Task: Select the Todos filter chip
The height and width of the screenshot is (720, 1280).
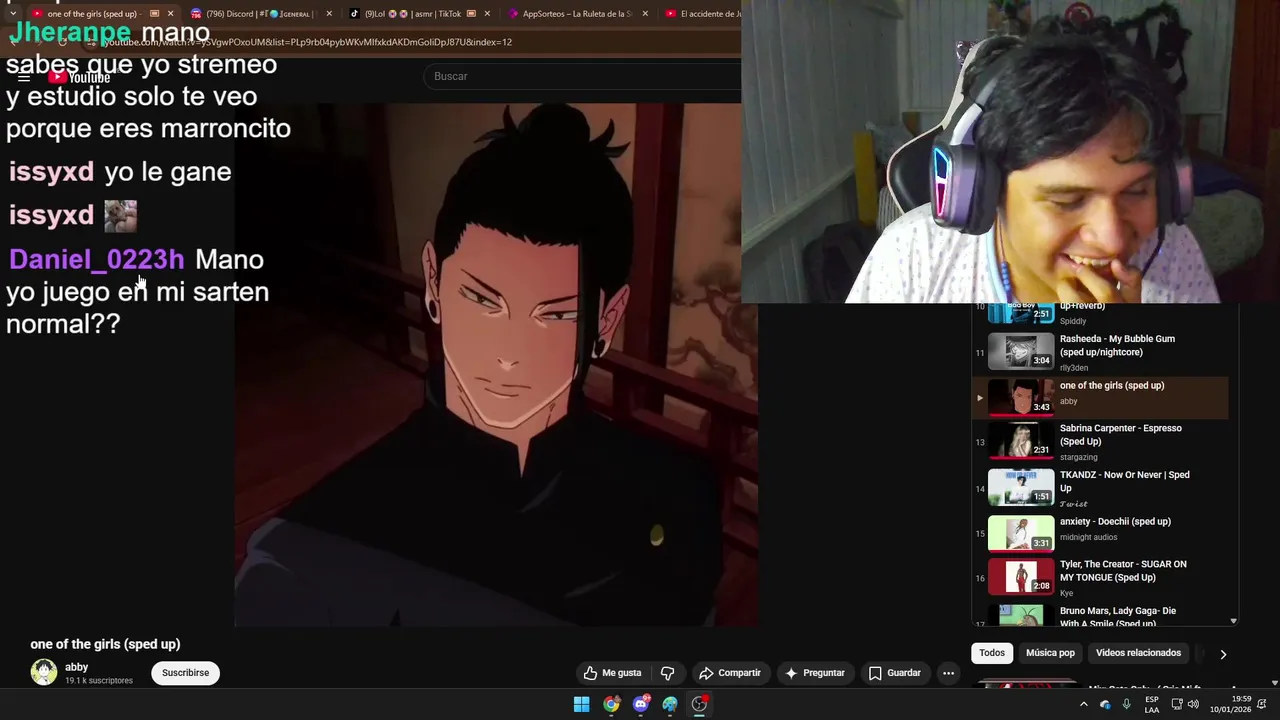Action: pyautogui.click(x=992, y=653)
